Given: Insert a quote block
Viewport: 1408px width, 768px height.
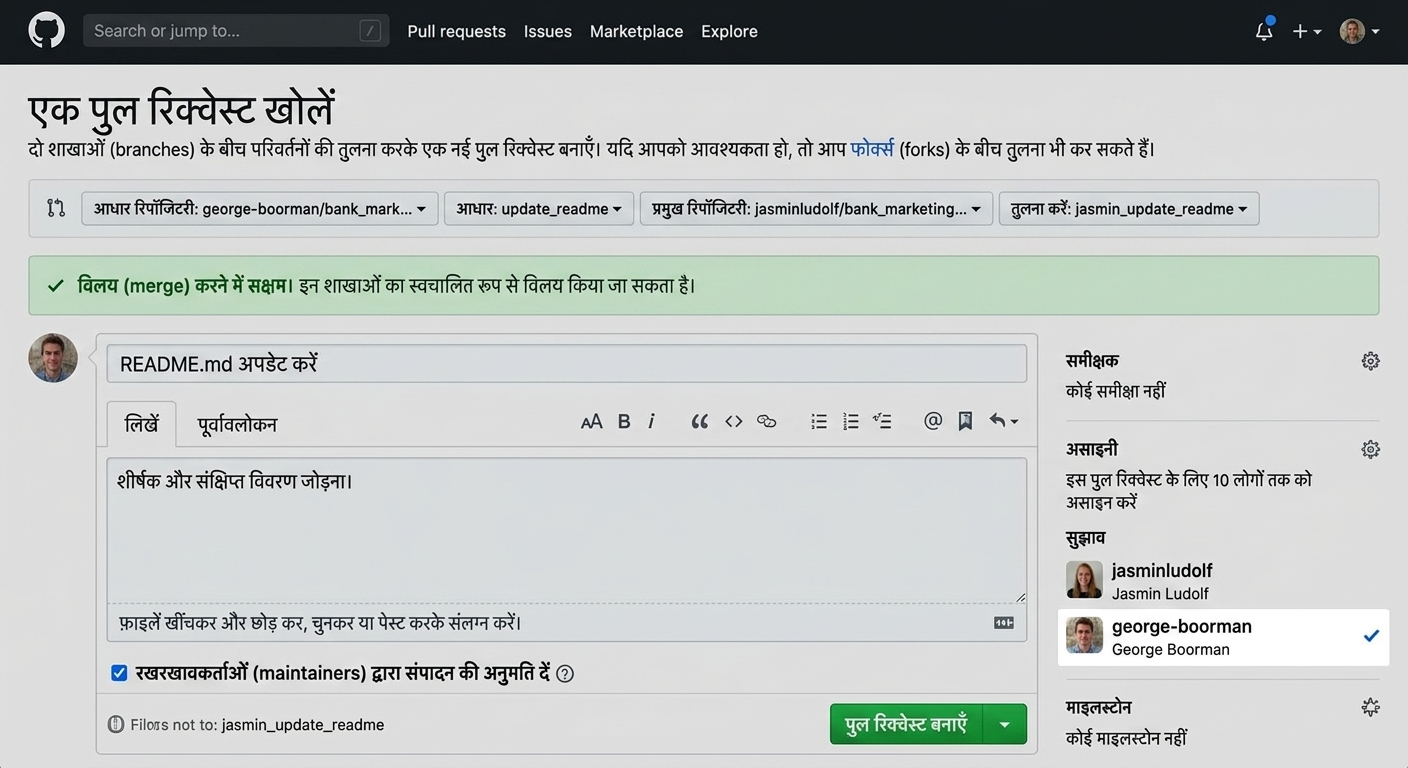Looking at the screenshot, I should (699, 421).
